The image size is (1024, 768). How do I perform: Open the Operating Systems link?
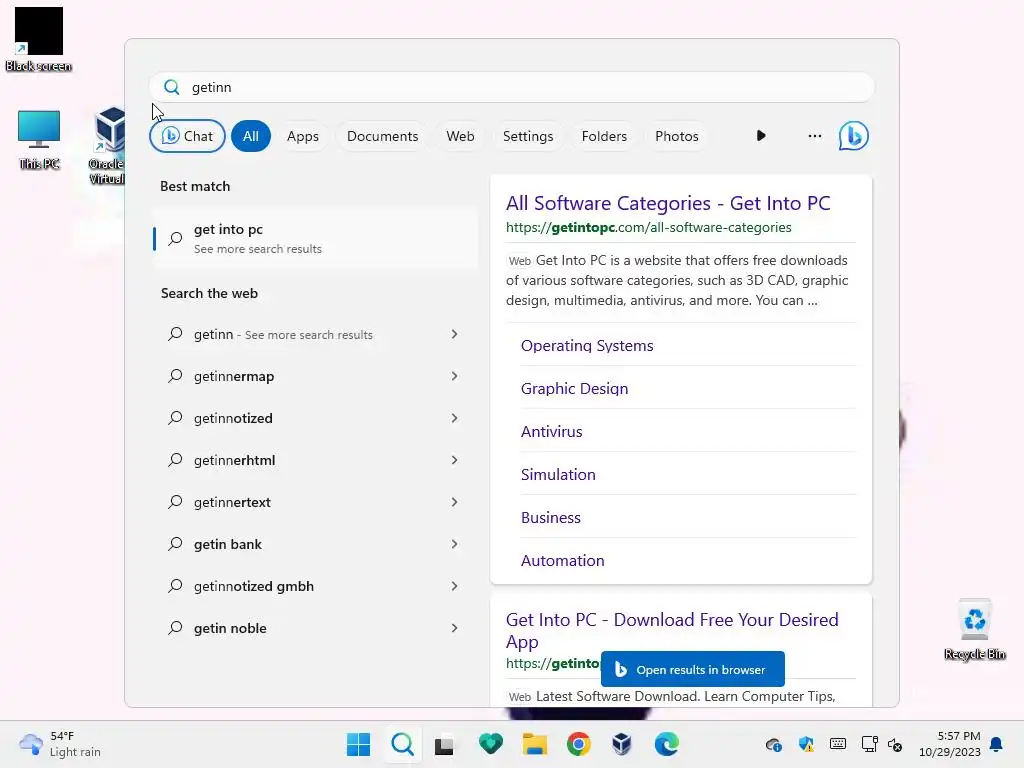click(587, 345)
